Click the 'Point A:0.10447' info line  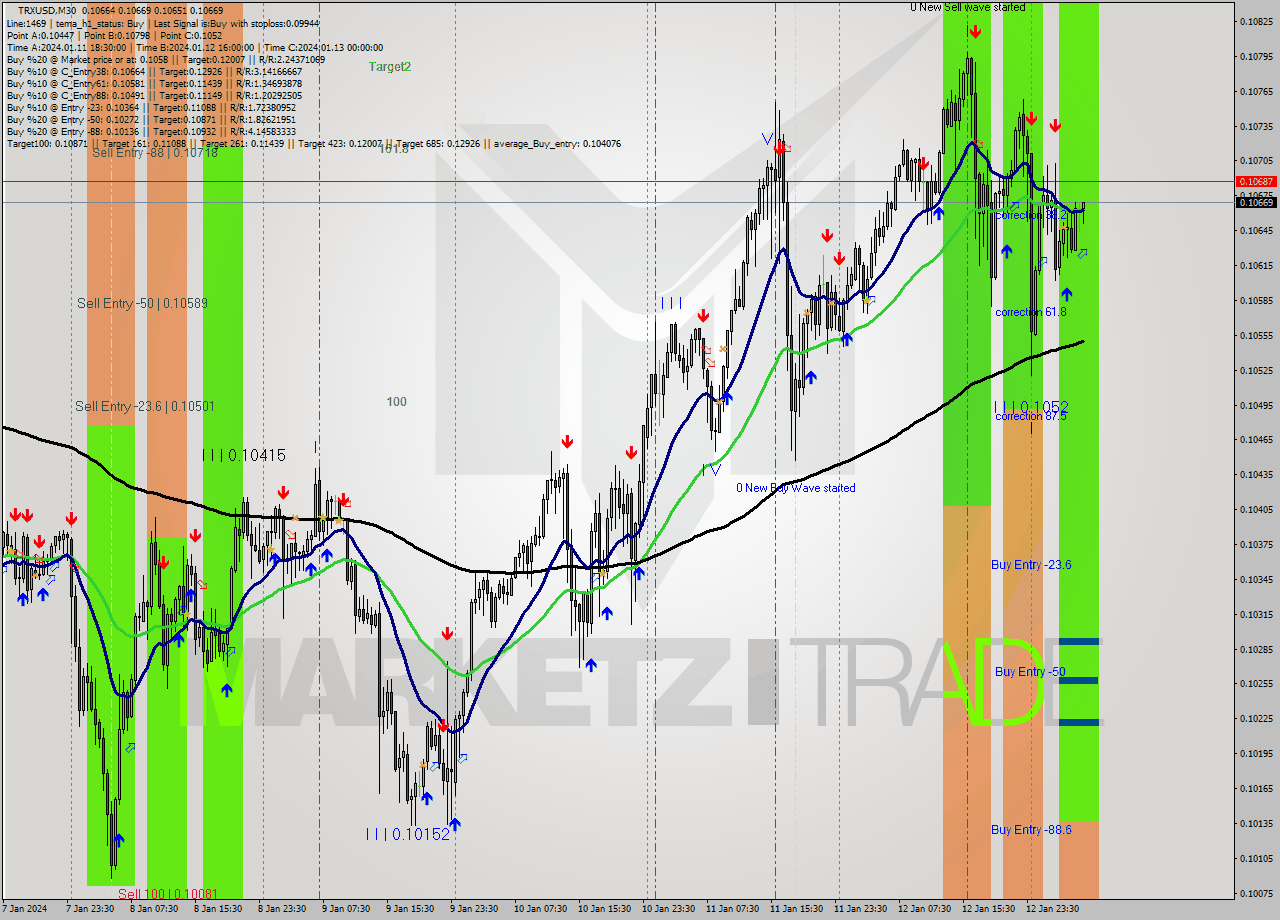[115, 35]
